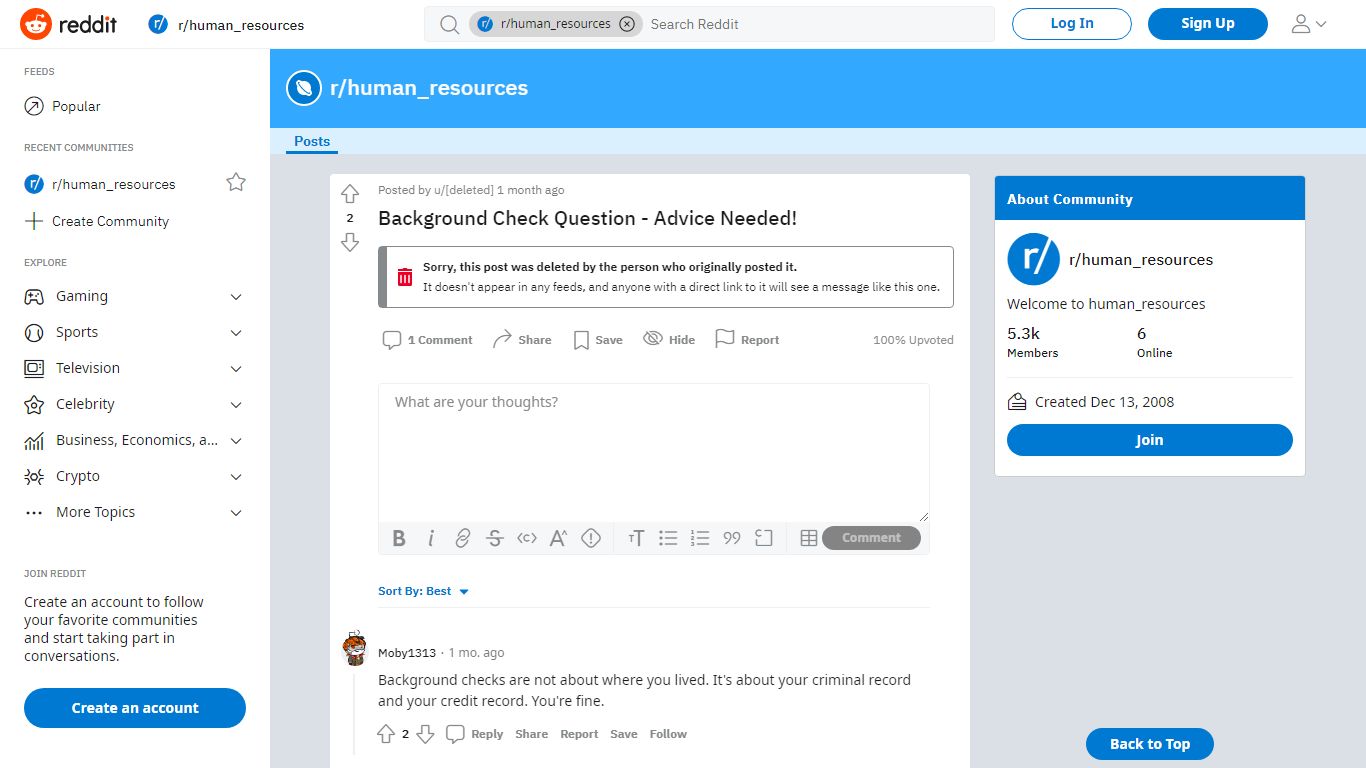The width and height of the screenshot is (1366, 768).
Task: Save the post with bookmark icon
Action: [597, 340]
